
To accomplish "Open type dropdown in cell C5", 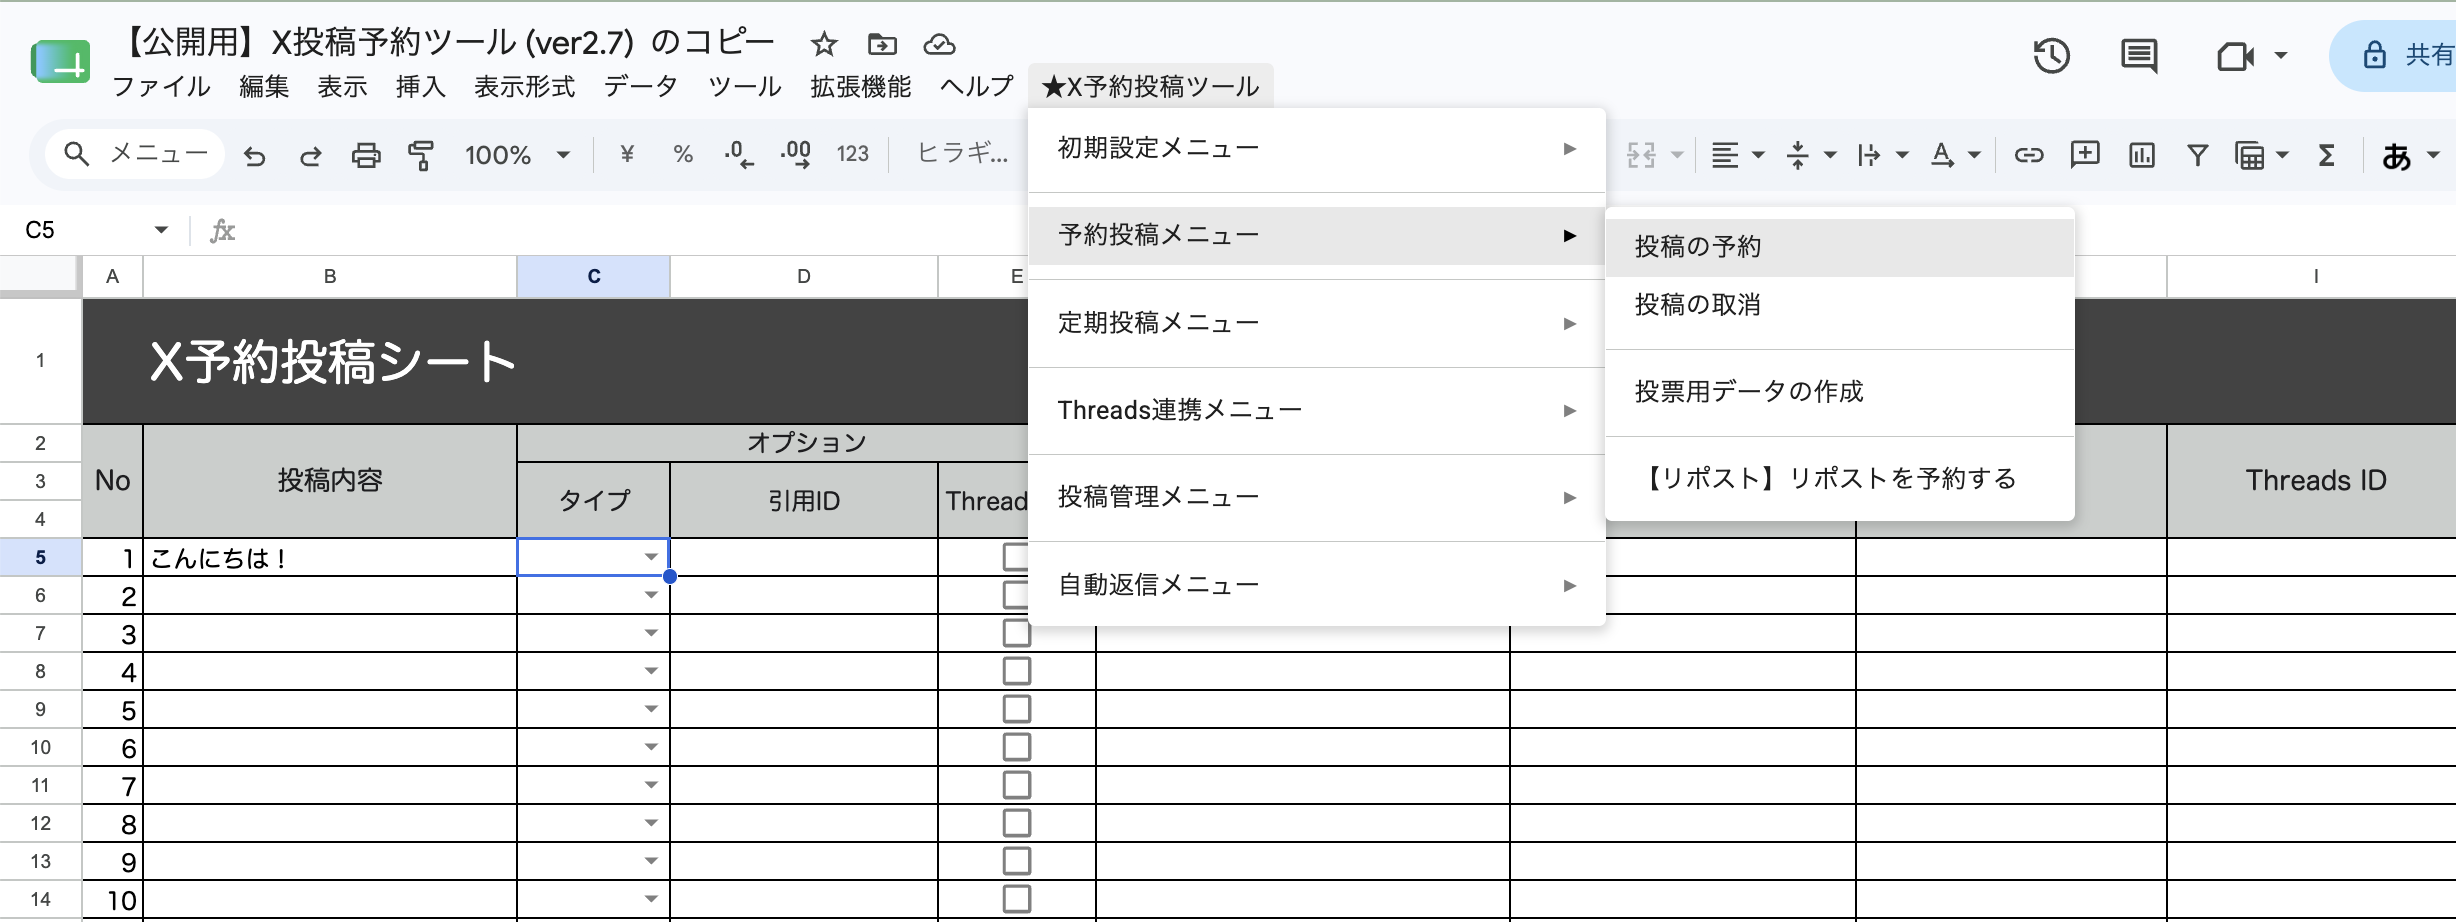I will 651,557.
